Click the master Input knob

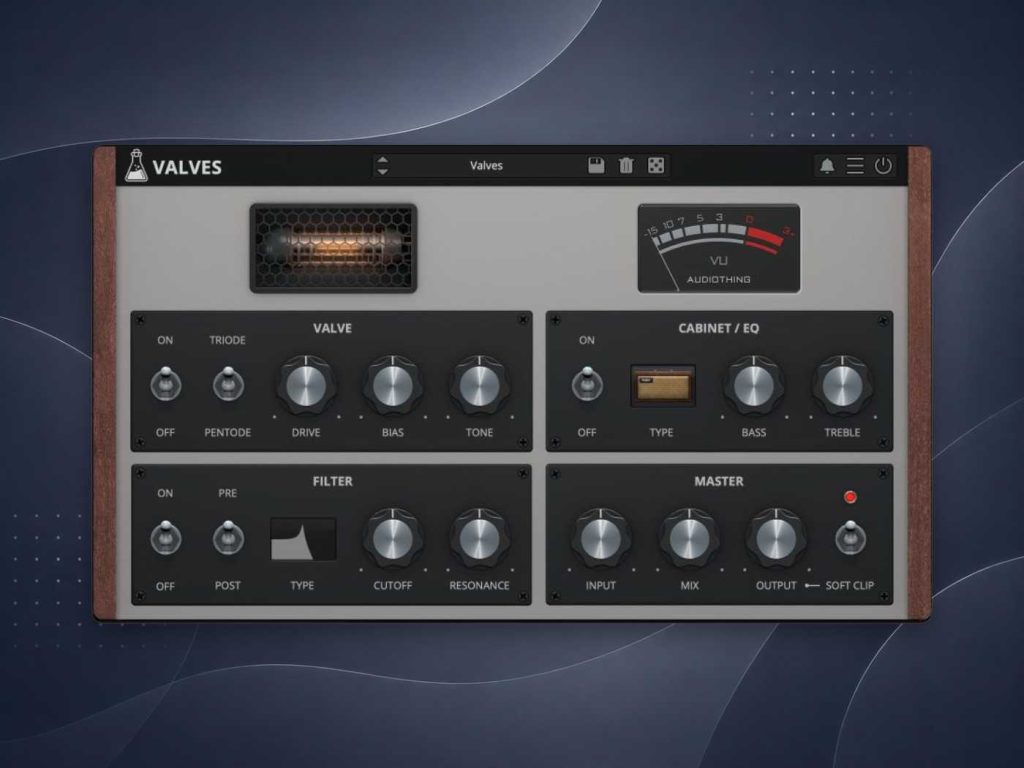[600, 539]
